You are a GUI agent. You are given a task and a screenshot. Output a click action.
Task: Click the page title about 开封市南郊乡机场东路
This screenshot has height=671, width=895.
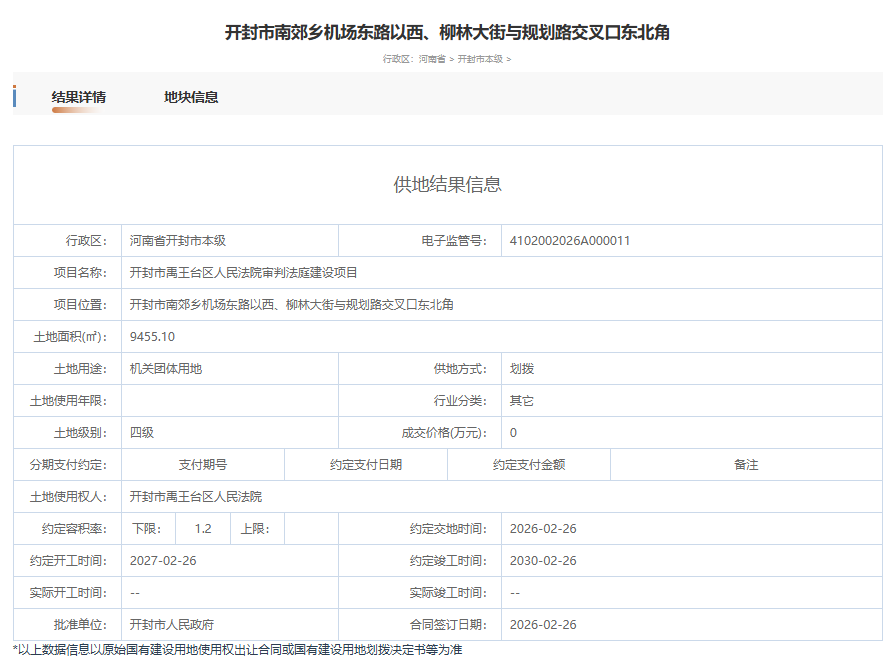tap(447, 32)
